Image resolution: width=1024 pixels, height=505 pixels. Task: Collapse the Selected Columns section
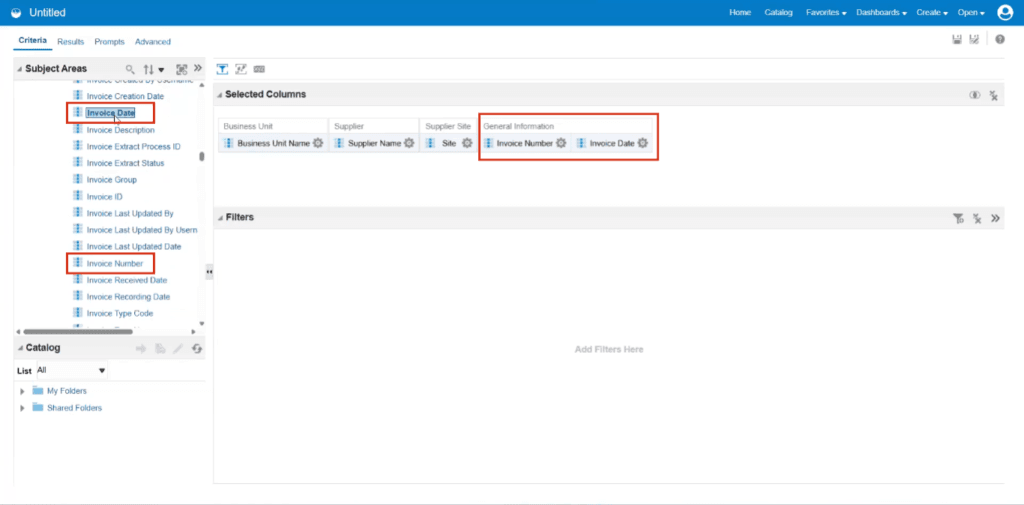coord(220,95)
